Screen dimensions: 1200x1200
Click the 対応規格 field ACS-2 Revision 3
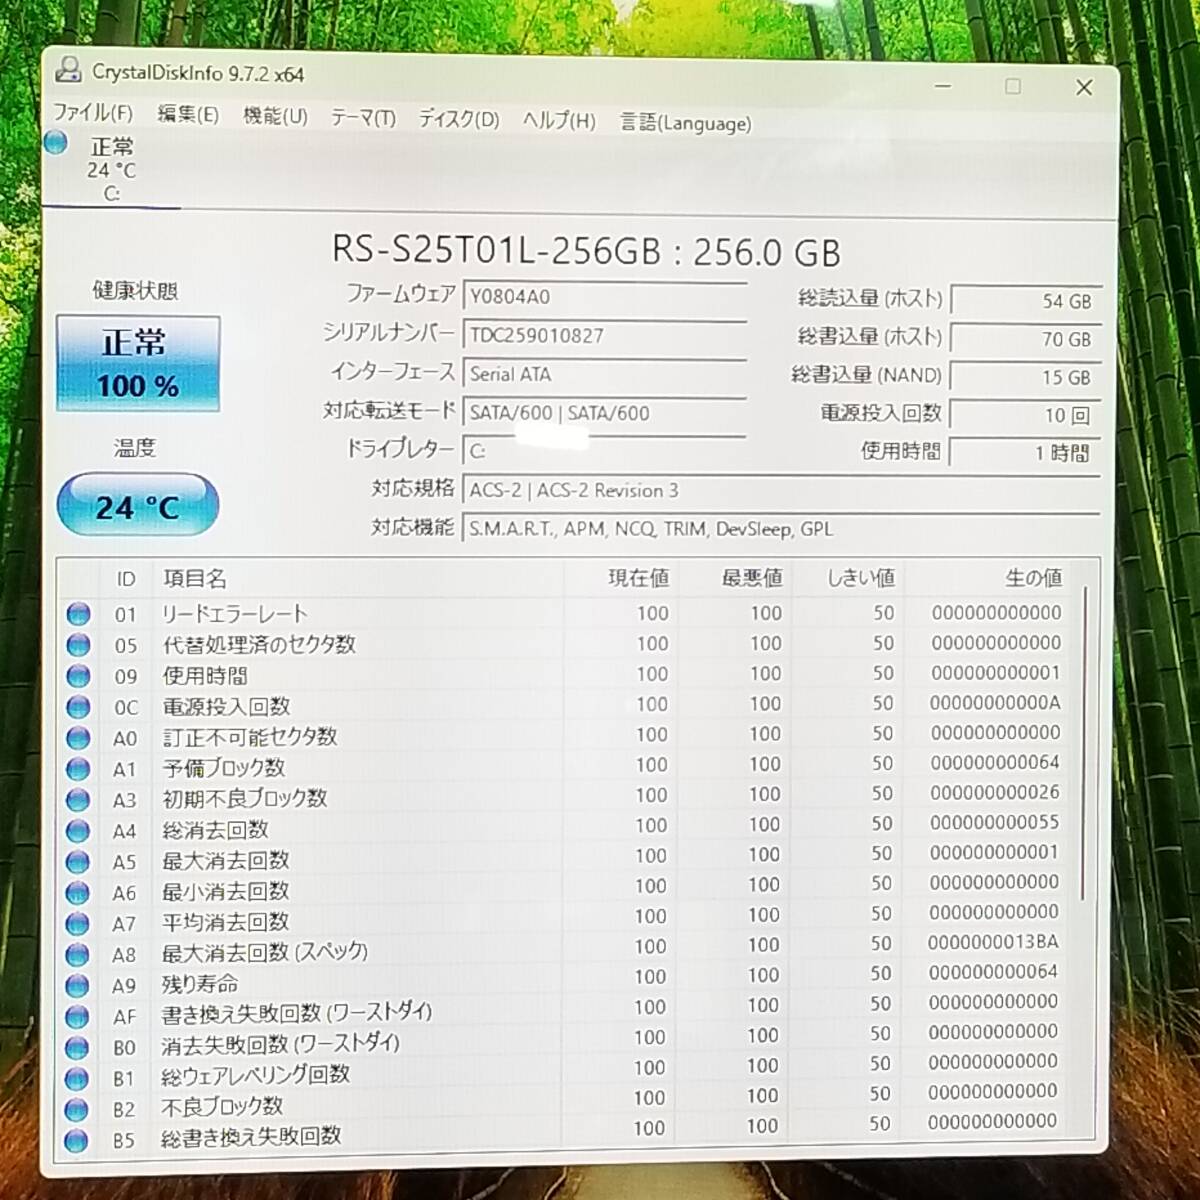782,490
